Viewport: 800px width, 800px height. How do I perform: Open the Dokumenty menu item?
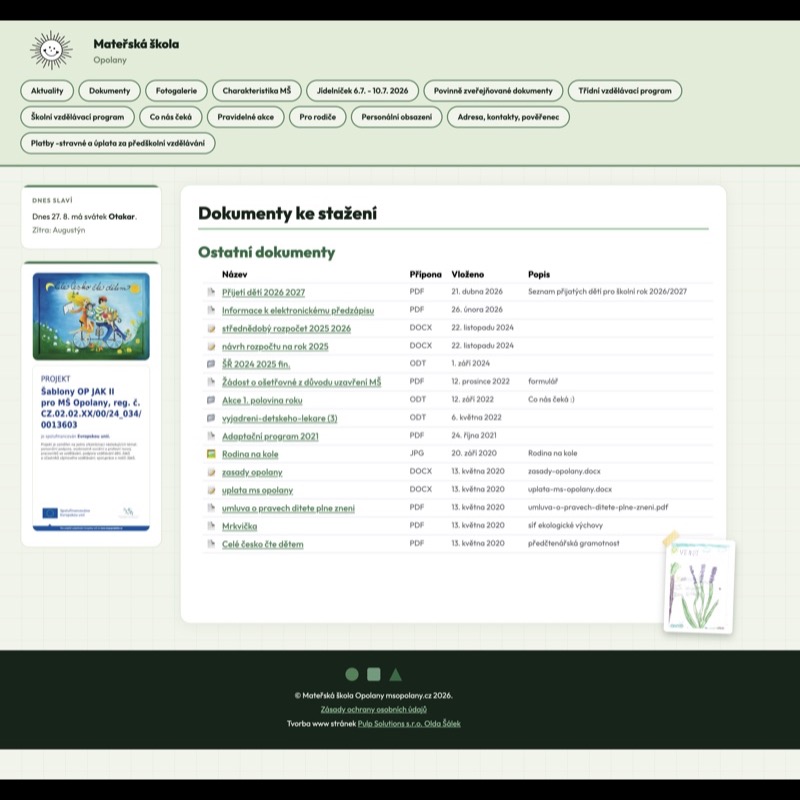(109, 91)
